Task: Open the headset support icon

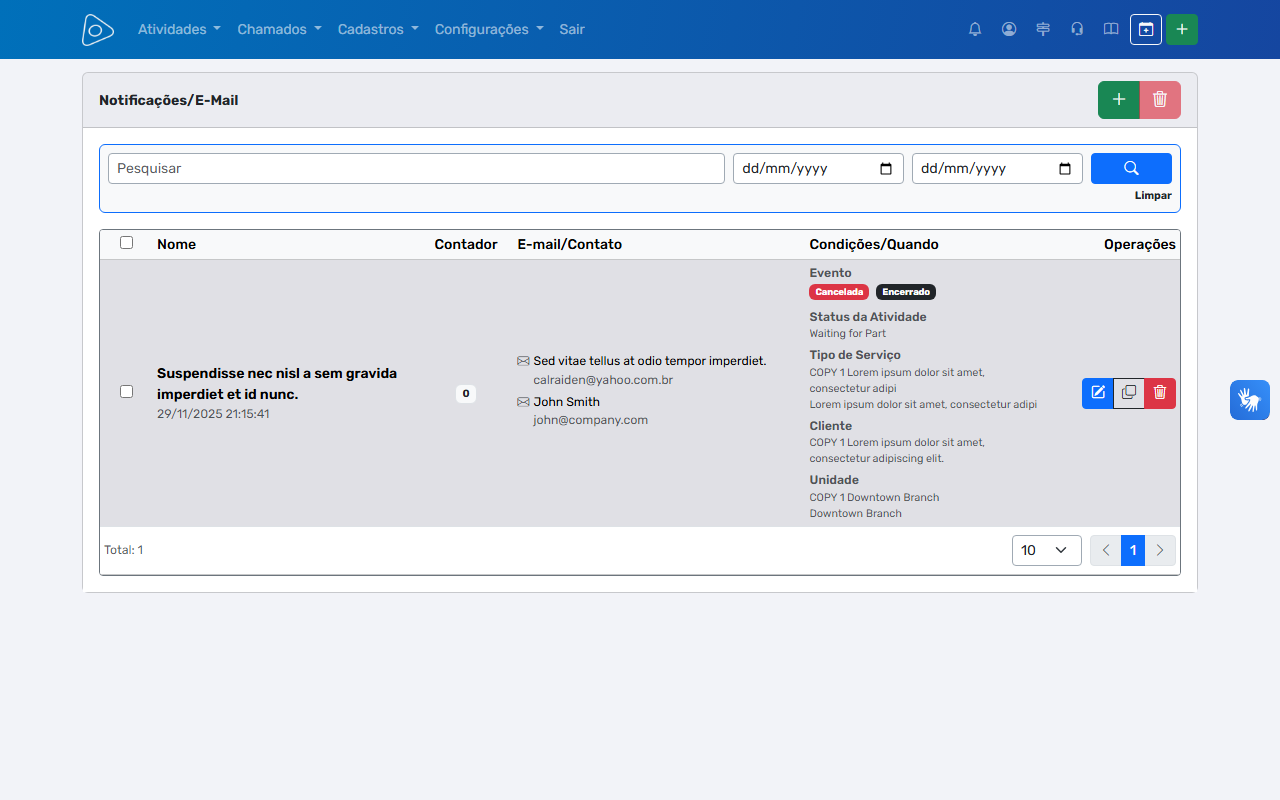Action: pyautogui.click(x=1077, y=30)
